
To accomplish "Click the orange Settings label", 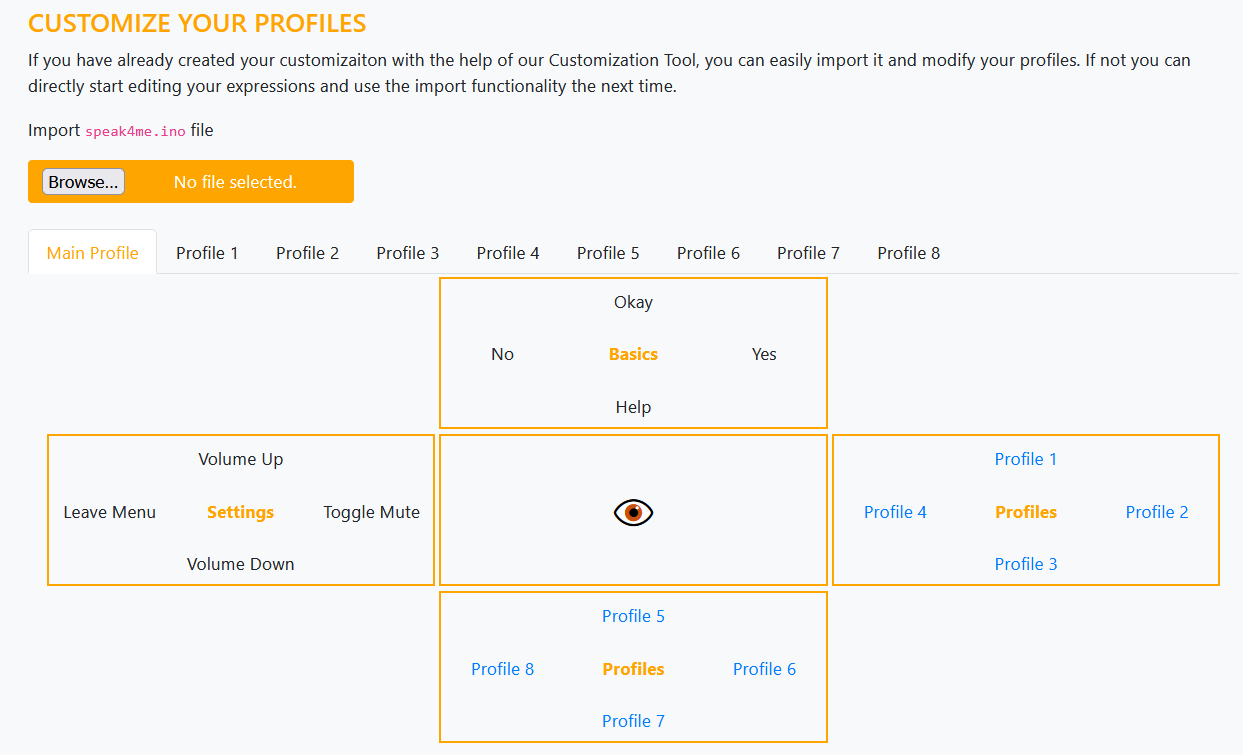I will (x=240, y=512).
